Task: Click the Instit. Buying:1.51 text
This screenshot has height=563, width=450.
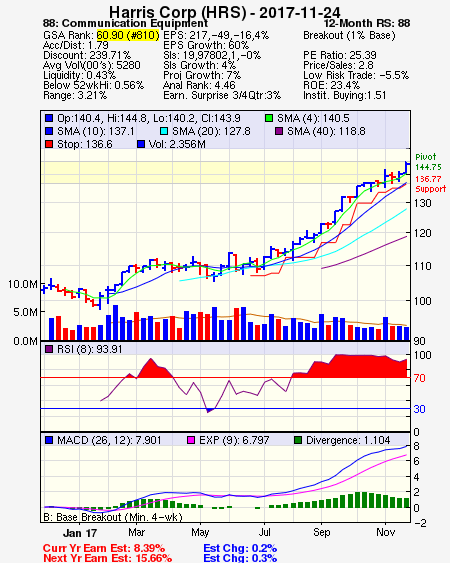Action: click(x=345, y=96)
